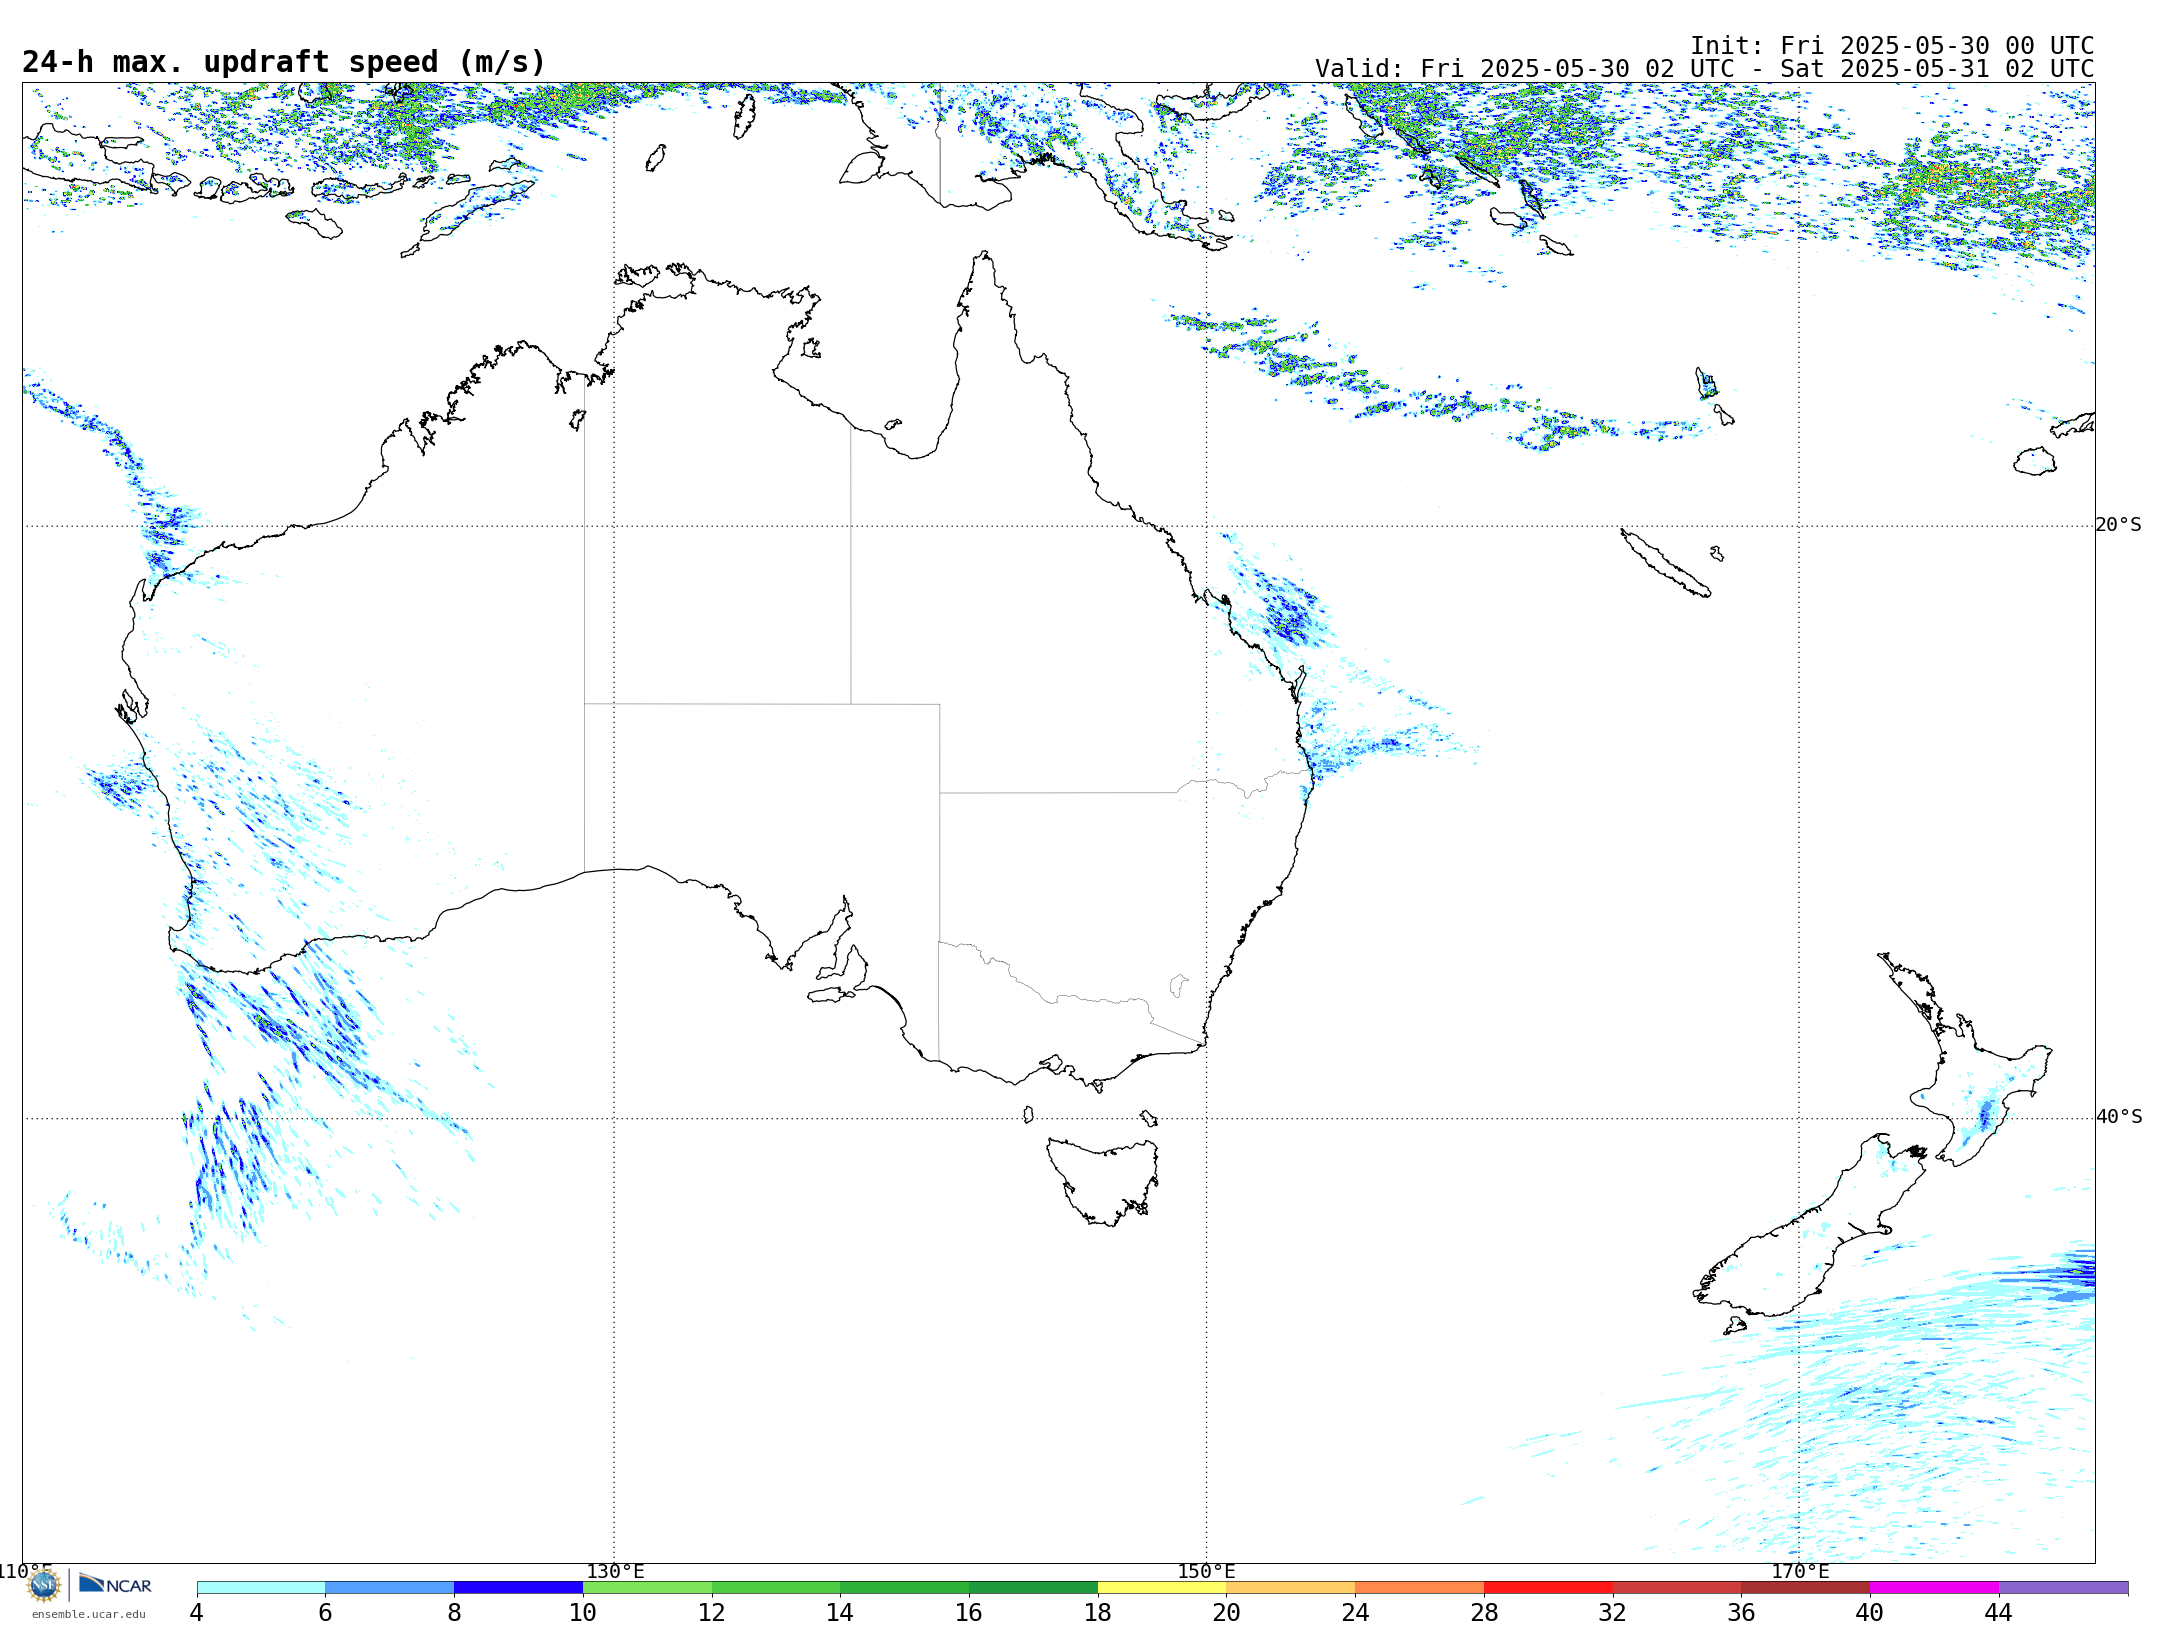
Task: Click colorbar tick label '18'
Action: (x=1098, y=1612)
